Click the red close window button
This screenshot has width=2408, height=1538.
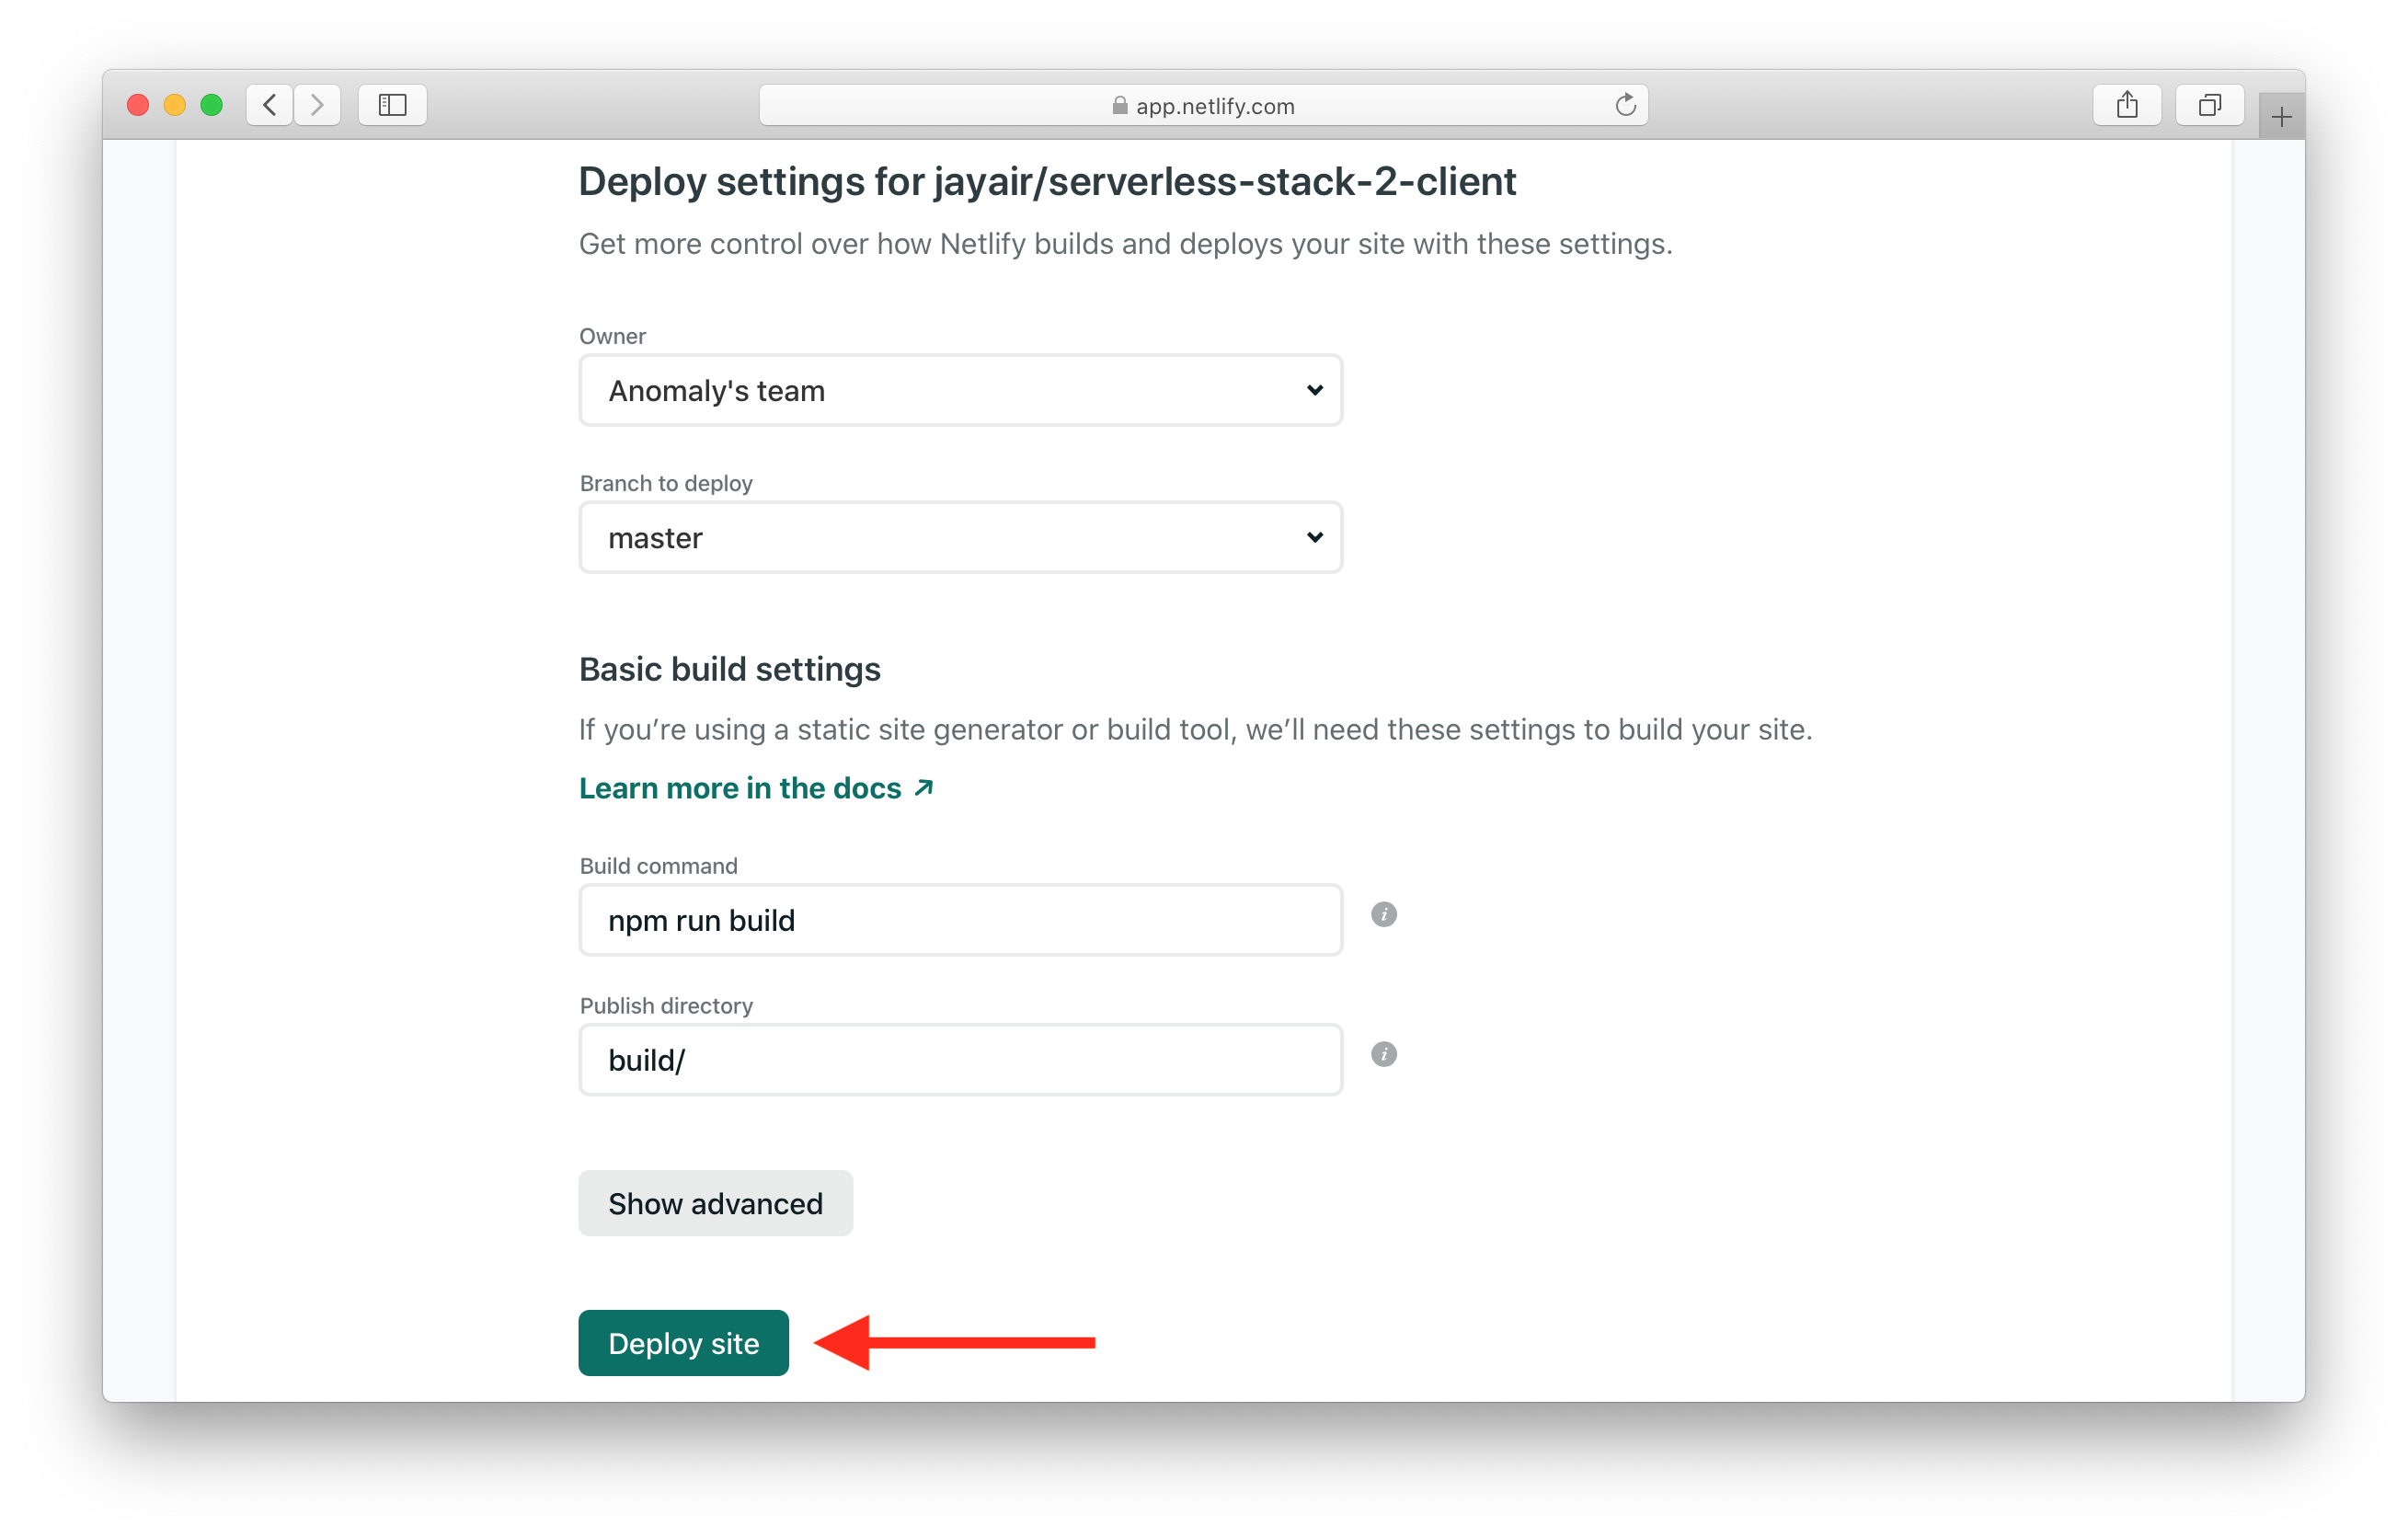pyautogui.click(x=138, y=105)
